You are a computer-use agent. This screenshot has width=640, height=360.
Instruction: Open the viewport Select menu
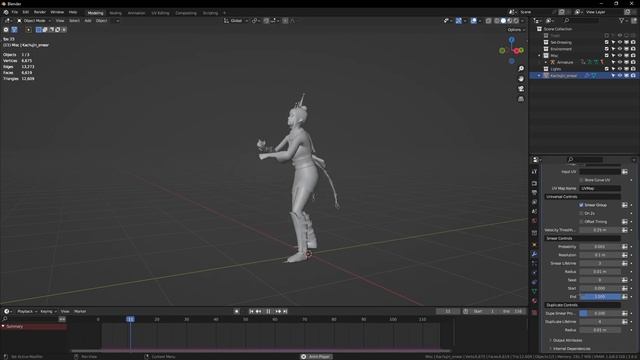coord(74,21)
